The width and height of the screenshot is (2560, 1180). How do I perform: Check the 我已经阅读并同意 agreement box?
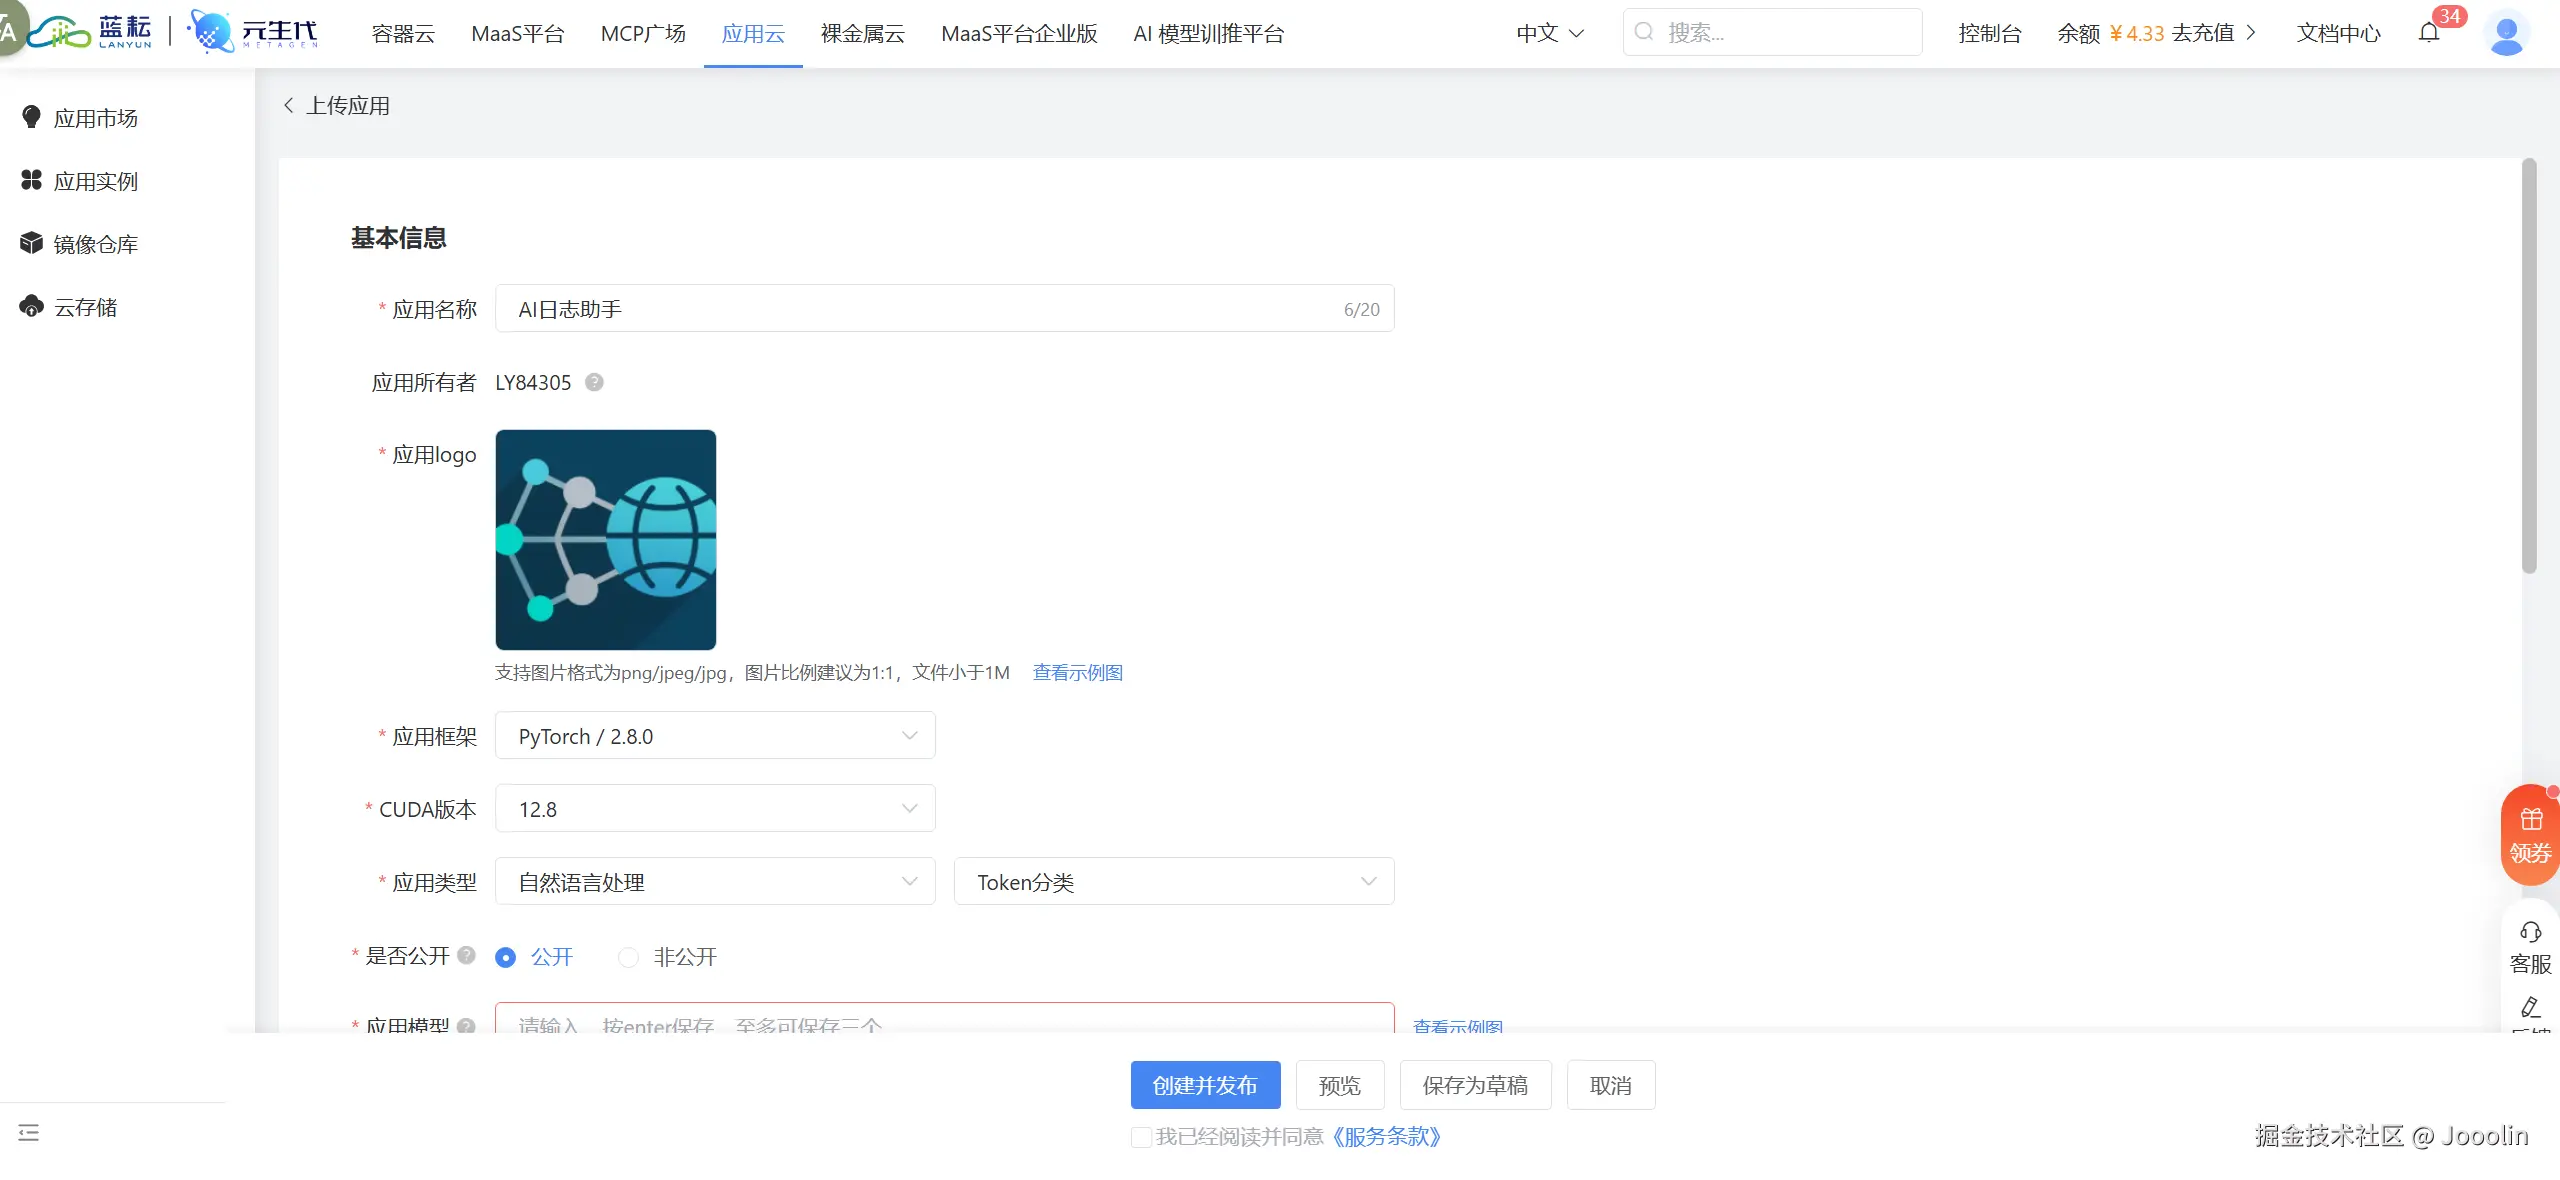1140,1137
